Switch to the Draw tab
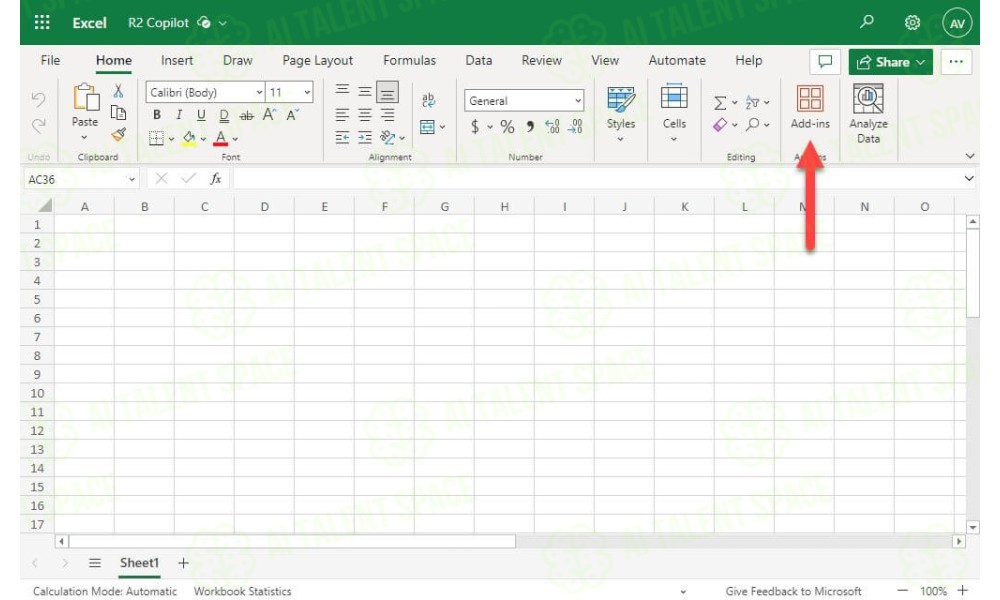This screenshot has height=600, width=1000. tap(238, 61)
